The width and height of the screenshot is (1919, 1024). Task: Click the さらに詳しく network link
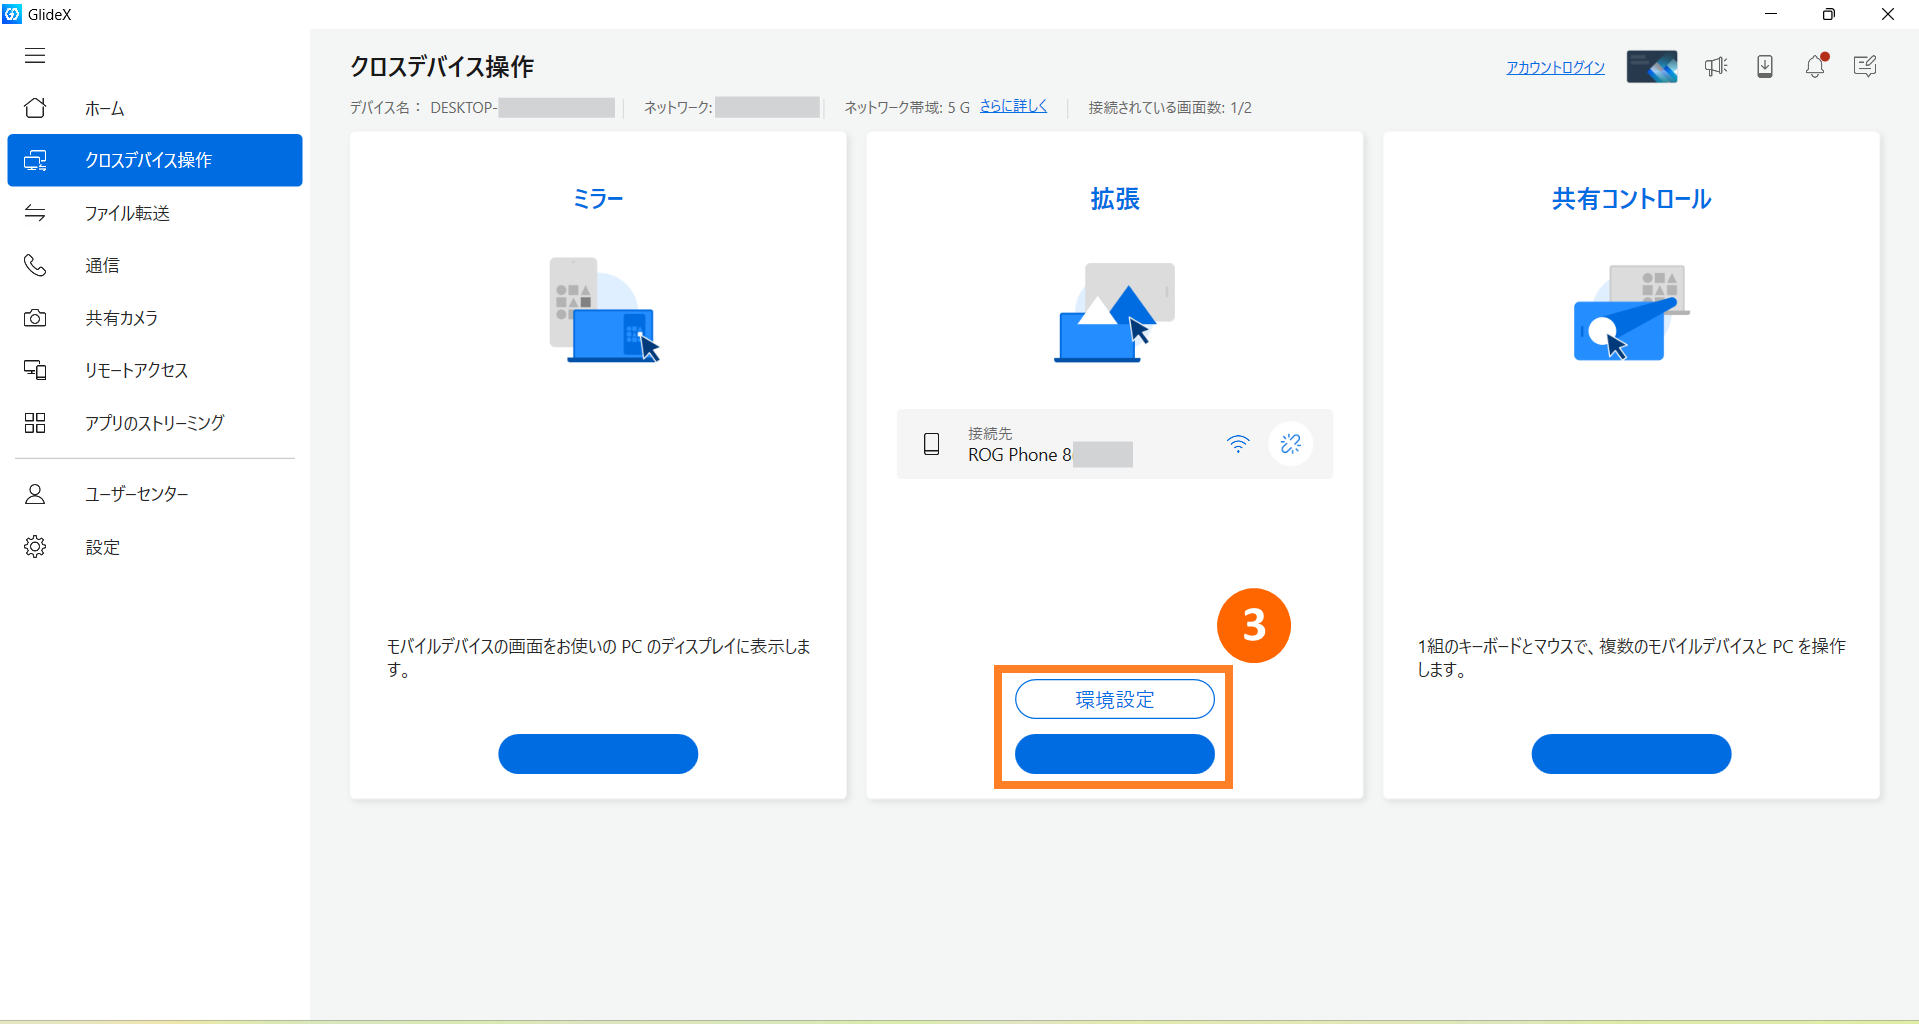click(x=1013, y=106)
